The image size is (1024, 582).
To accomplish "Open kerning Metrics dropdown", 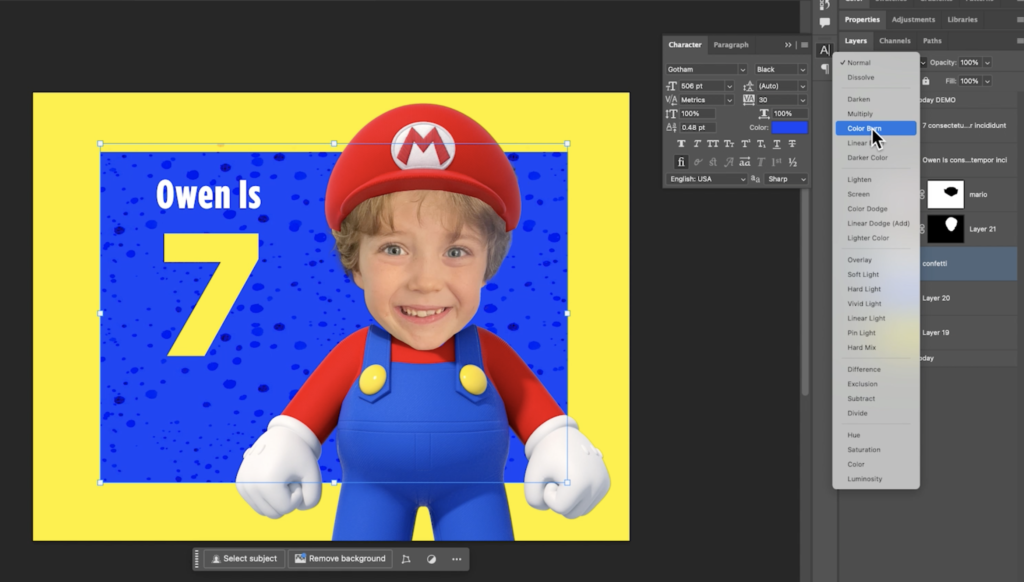I will coord(729,100).
